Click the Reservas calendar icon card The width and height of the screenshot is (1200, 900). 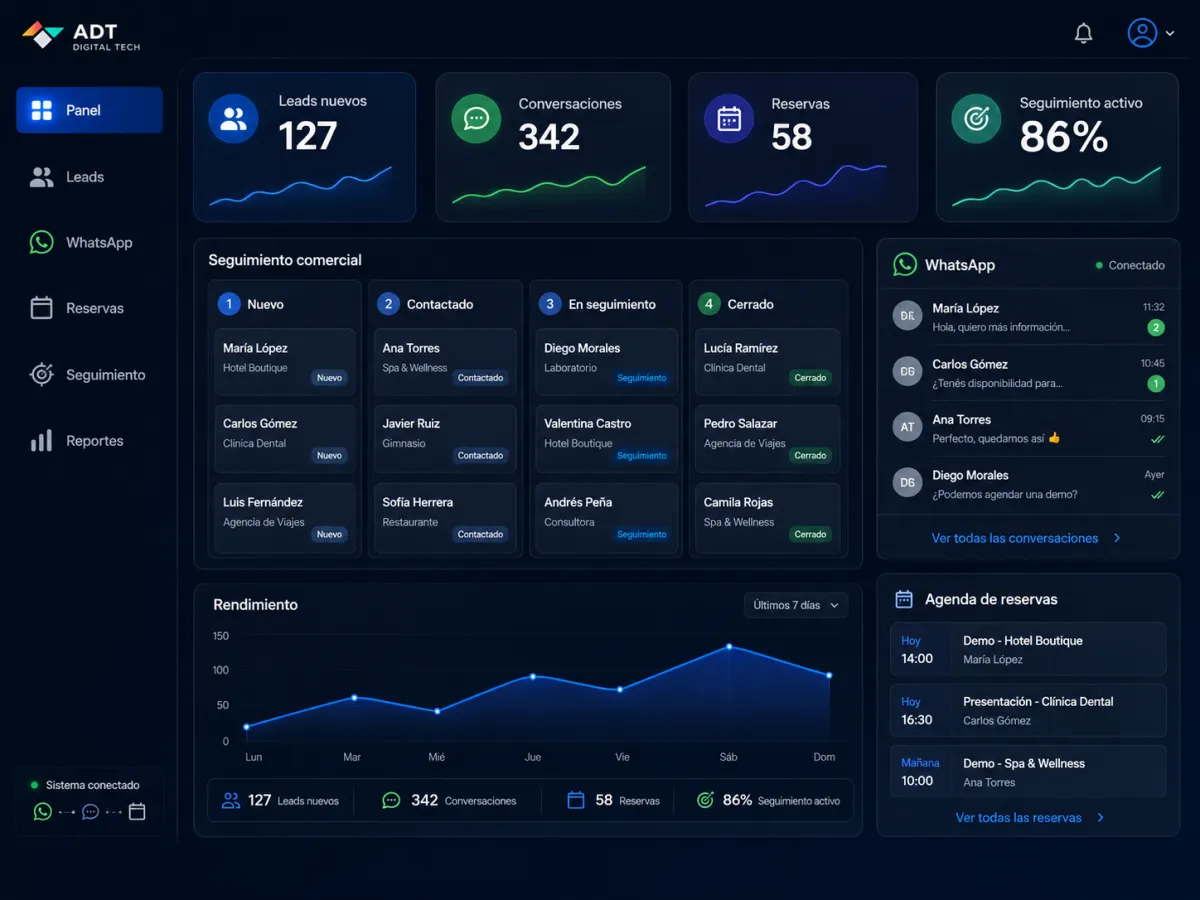(x=729, y=119)
